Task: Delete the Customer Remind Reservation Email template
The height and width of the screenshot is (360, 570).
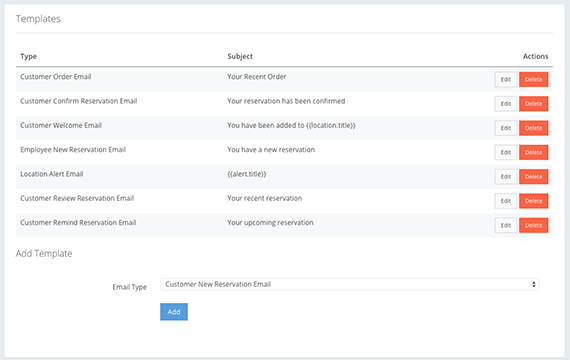Action: coord(533,225)
